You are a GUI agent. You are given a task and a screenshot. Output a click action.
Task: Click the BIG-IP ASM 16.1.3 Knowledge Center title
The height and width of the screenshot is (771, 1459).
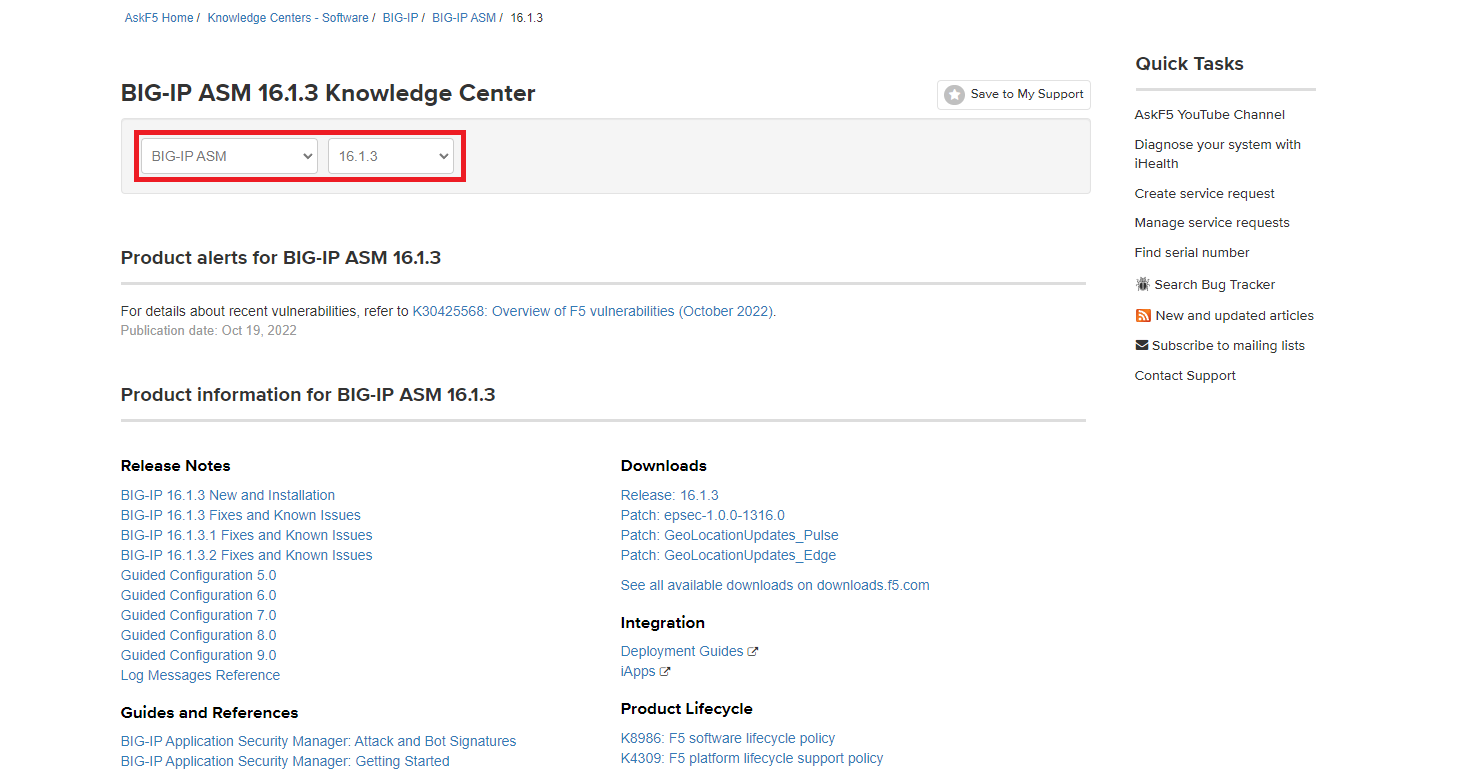[328, 94]
